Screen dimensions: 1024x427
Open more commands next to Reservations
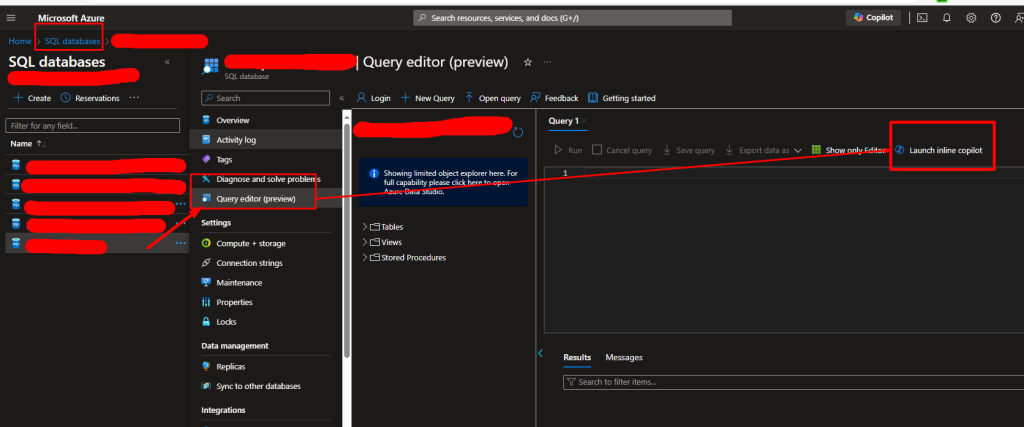pos(134,98)
